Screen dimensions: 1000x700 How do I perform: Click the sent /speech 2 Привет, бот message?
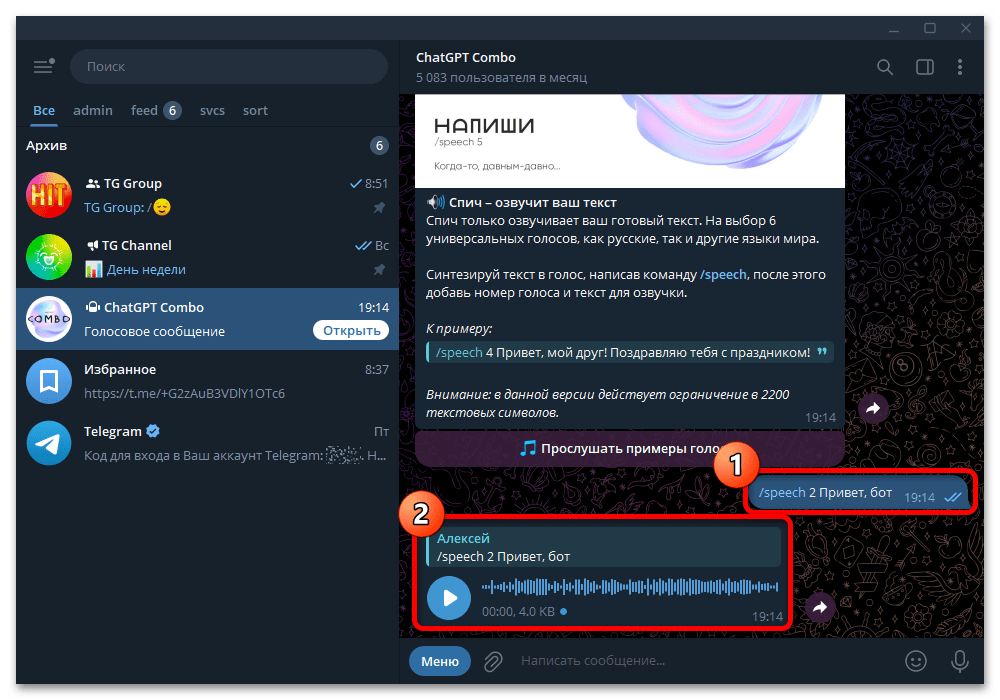pyautogui.click(x=859, y=493)
